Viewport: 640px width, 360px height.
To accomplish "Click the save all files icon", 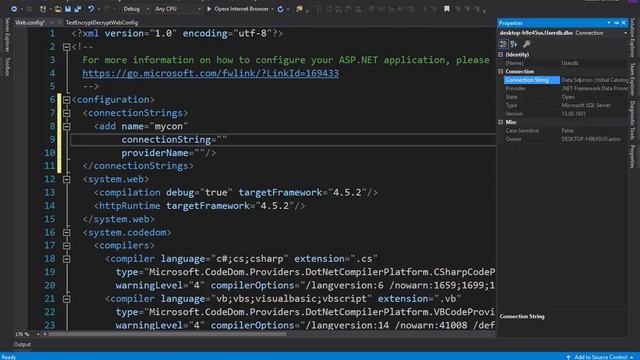I will click(x=78, y=9).
